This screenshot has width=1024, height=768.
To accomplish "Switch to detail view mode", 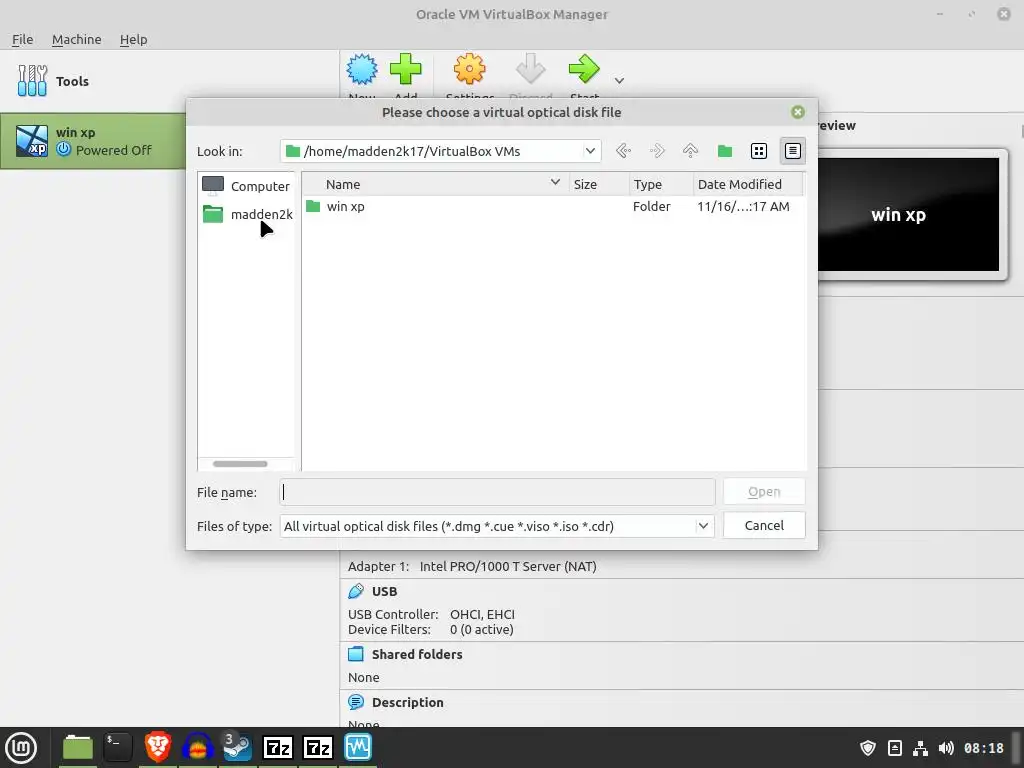I will tap(793, 151).
